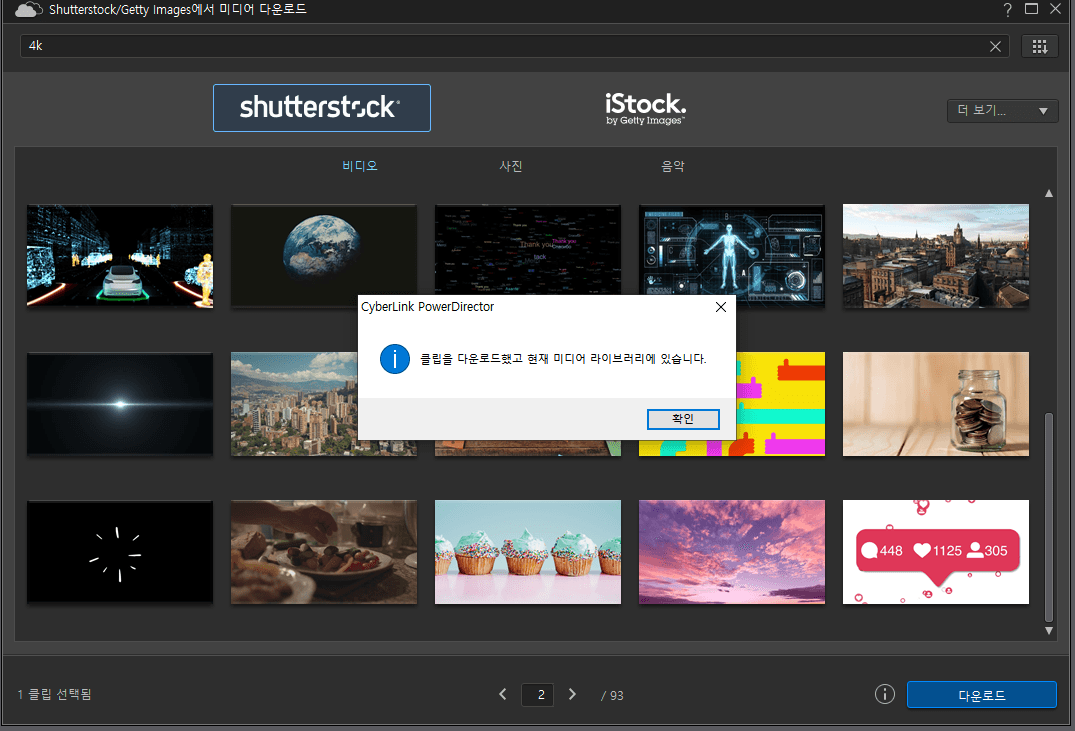Select the cupcakes video thumbnail
This screenshot has width=1075, height=731.
point(528,552)
